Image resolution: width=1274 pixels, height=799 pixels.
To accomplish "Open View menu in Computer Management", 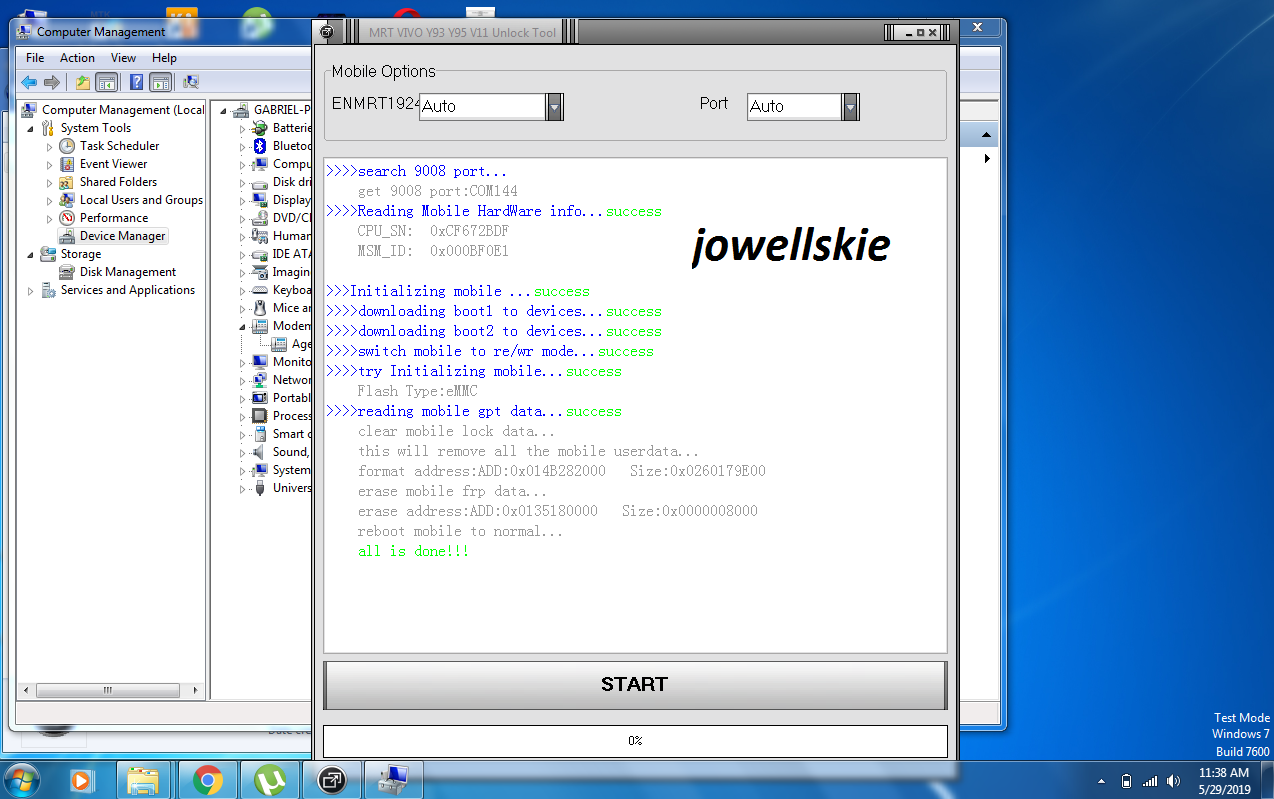I will tap(123, 58).
